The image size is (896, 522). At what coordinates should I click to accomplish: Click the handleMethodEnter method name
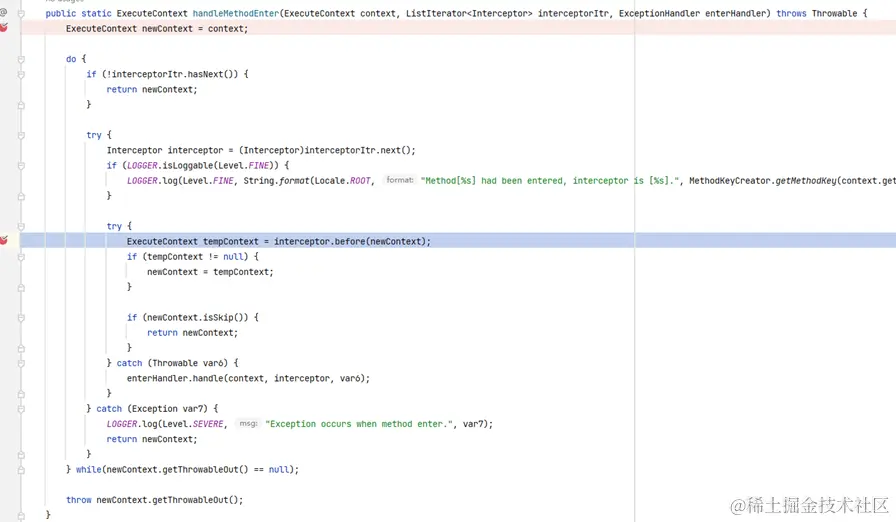(x=235, y=13)
